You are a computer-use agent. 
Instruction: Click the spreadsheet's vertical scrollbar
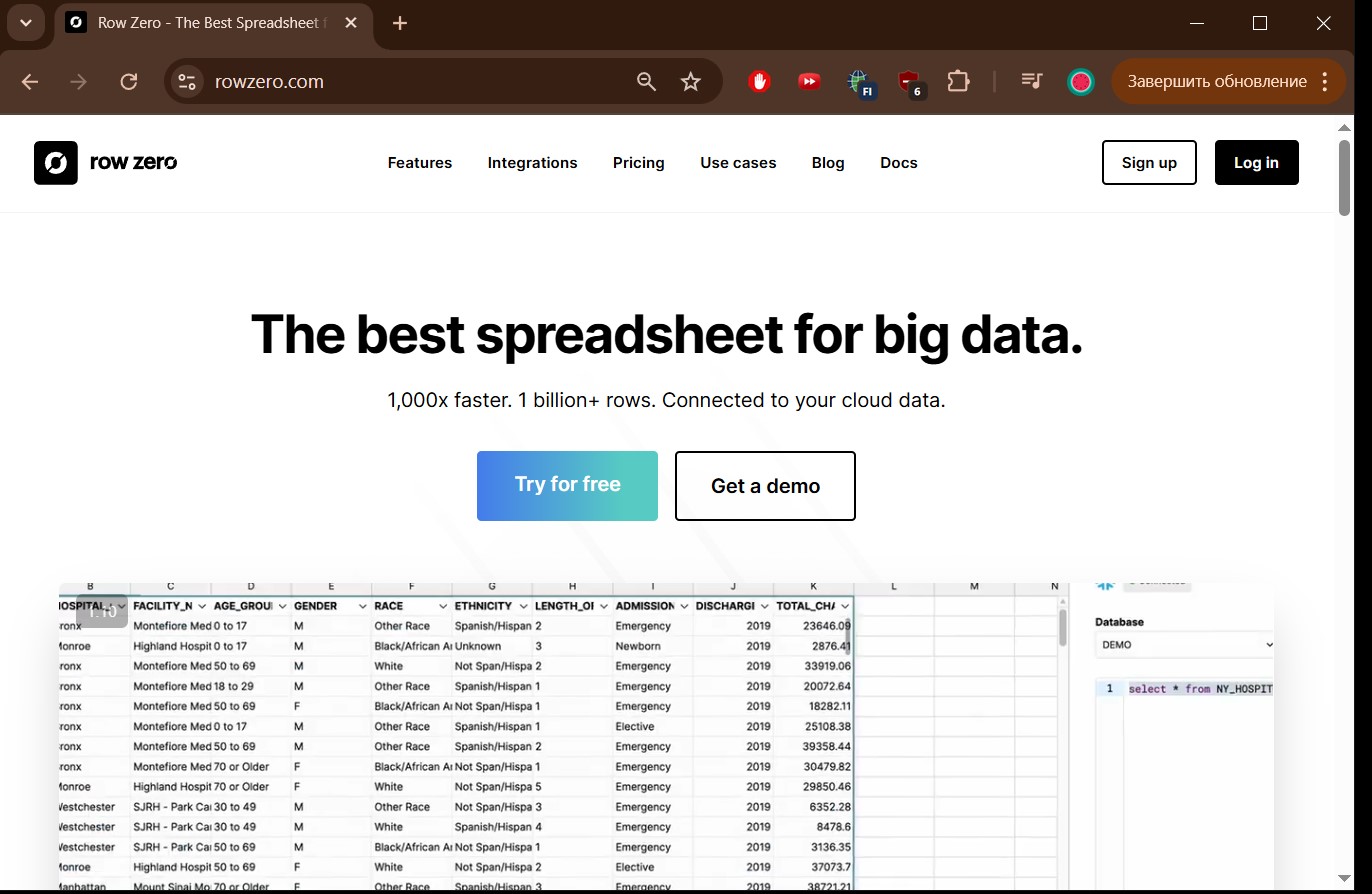click(x=1062, y=627)
